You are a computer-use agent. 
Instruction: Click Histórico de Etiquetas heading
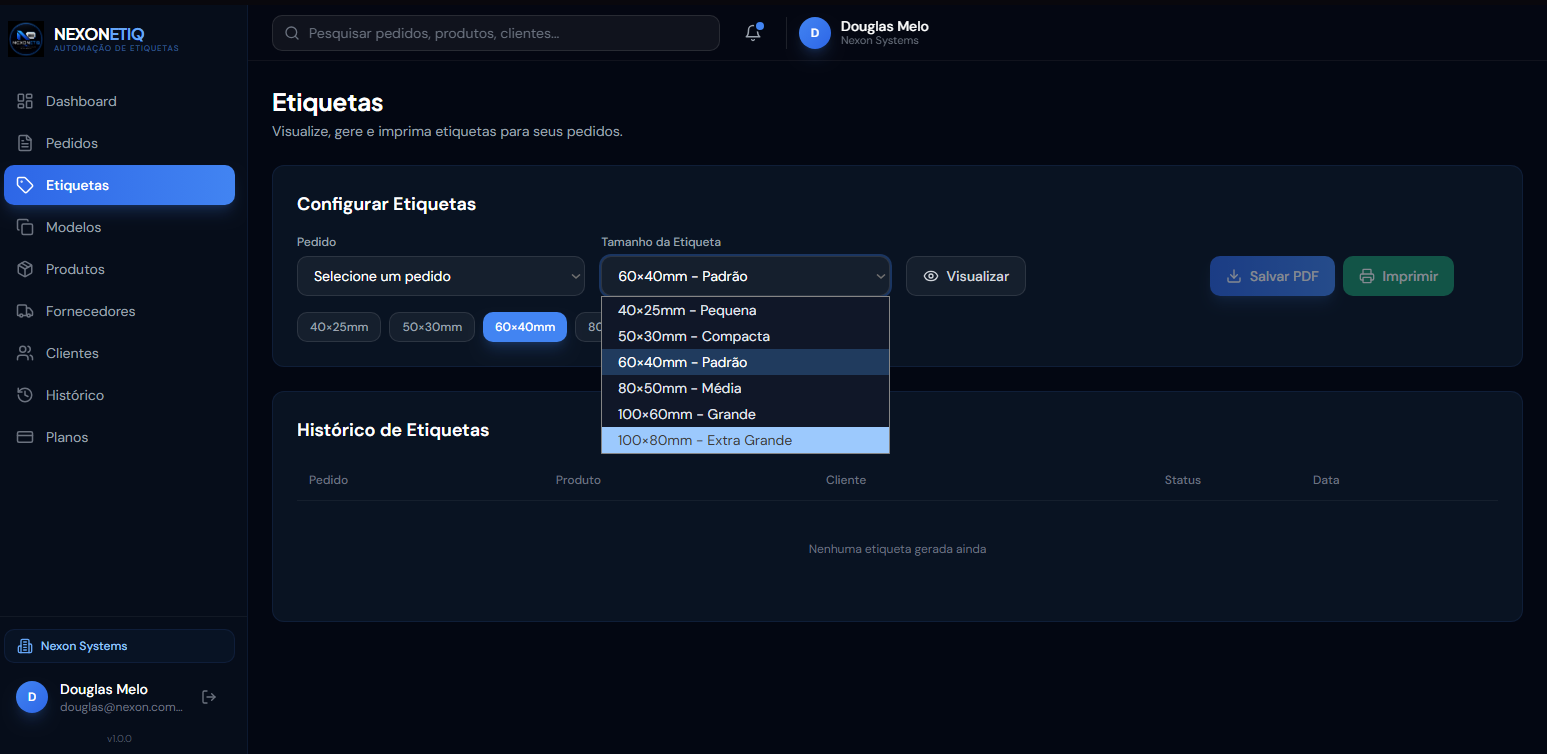click(393, 430)
